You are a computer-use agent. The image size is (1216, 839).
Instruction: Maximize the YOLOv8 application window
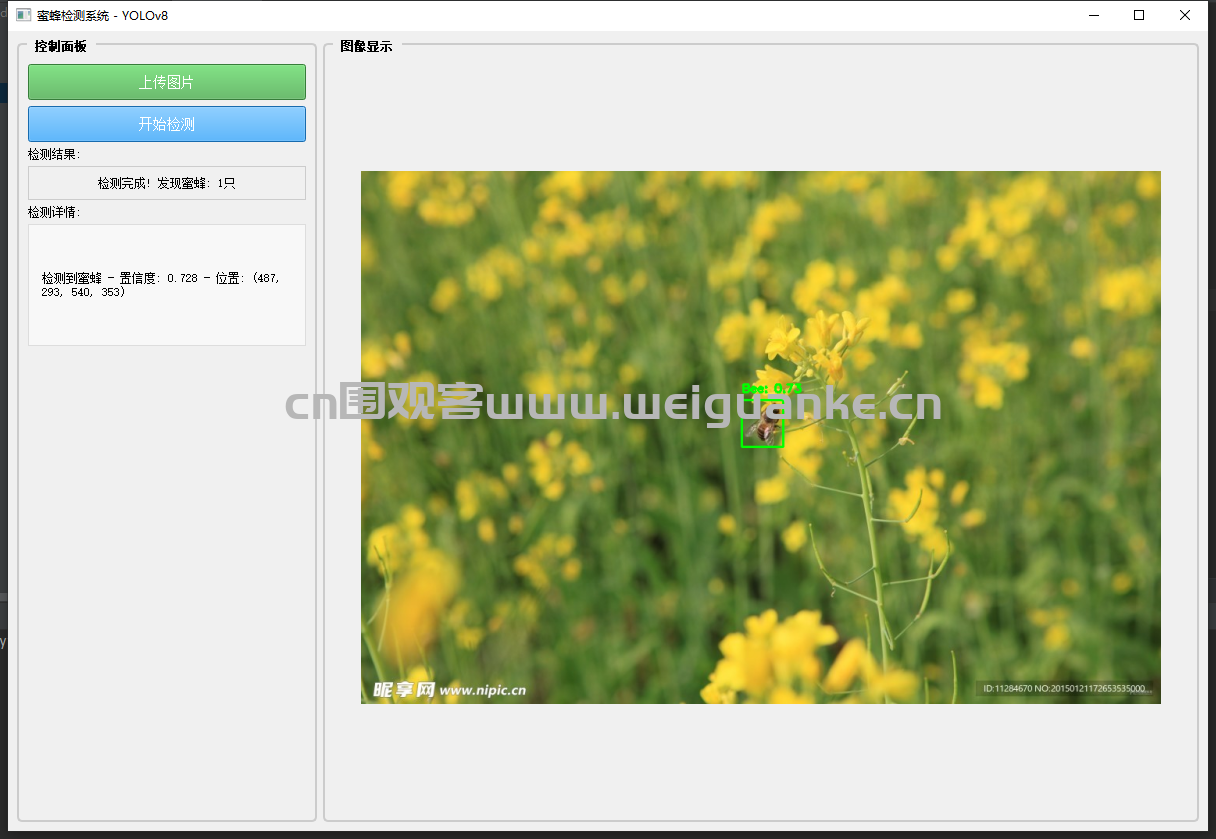(x=1138, y=15)
